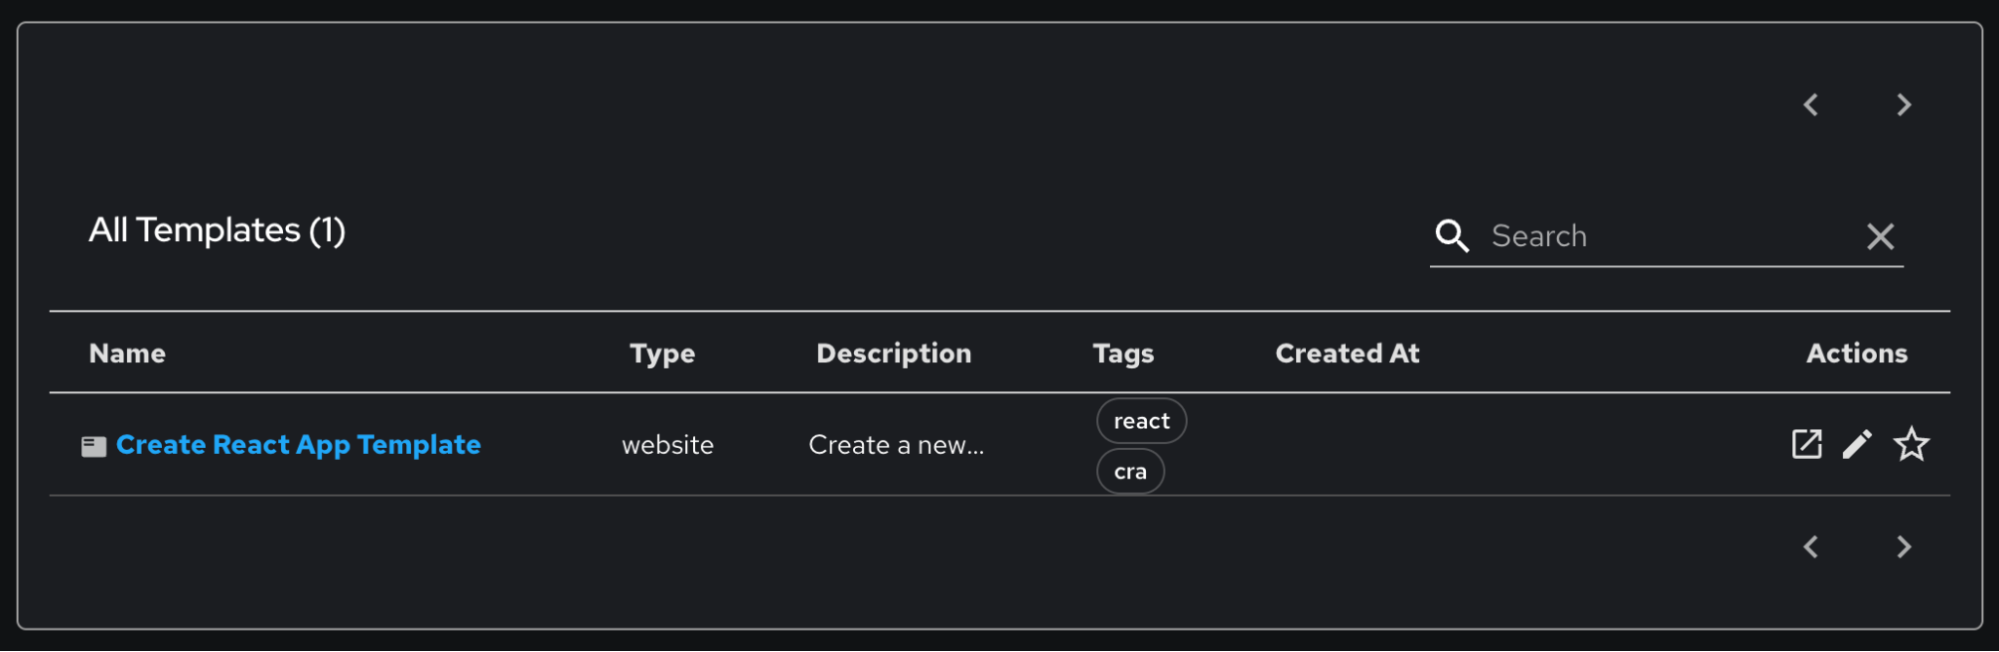Select the cra tag chip

tap(1130, 472)
